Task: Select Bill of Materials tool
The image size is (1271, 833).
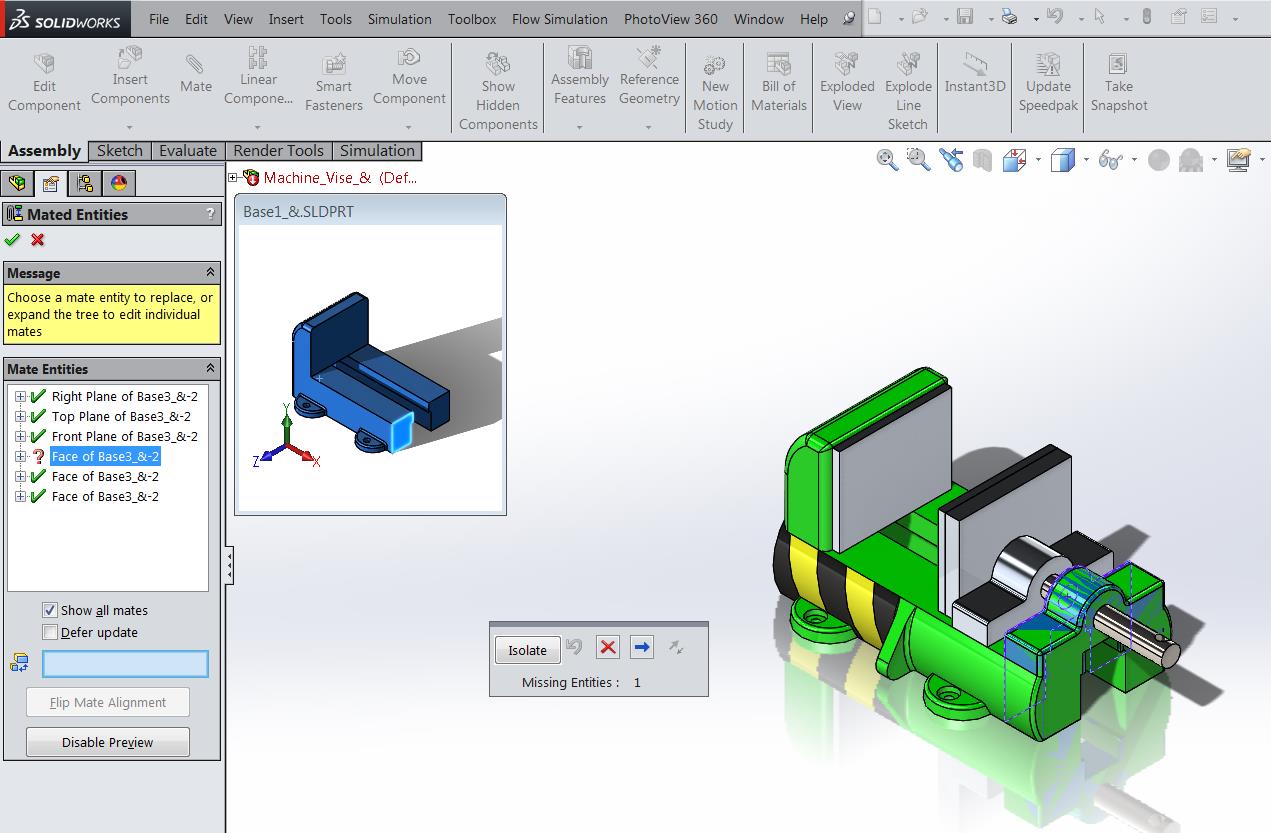Action: tap(778, 65)
